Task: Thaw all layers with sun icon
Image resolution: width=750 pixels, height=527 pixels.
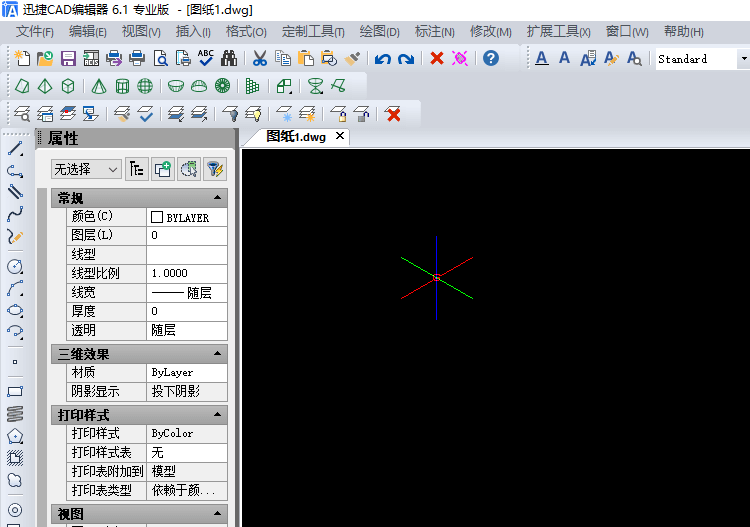Action: coord(308,114)
